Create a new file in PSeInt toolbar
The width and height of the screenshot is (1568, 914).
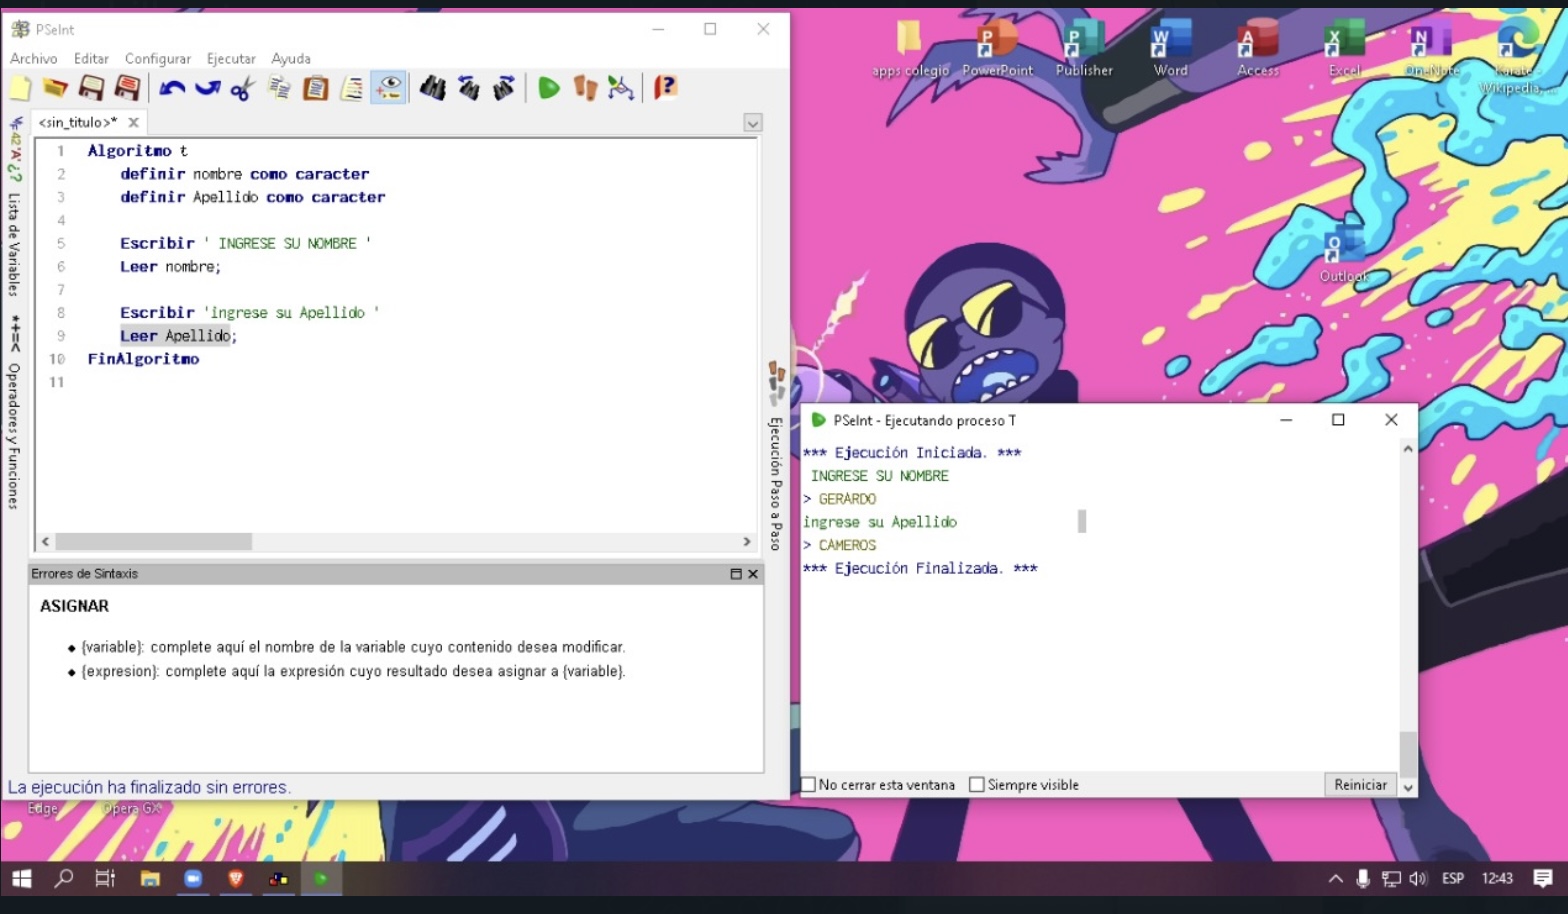click(20, 88)
